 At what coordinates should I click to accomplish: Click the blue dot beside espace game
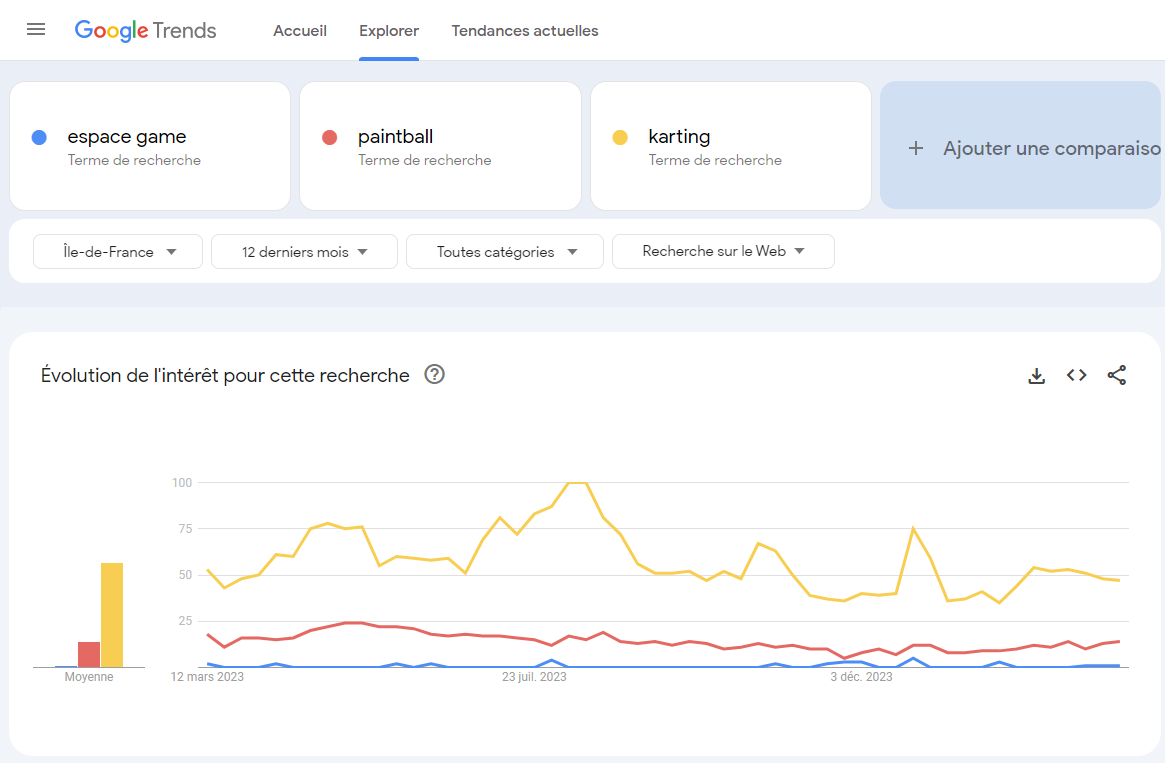39,137
